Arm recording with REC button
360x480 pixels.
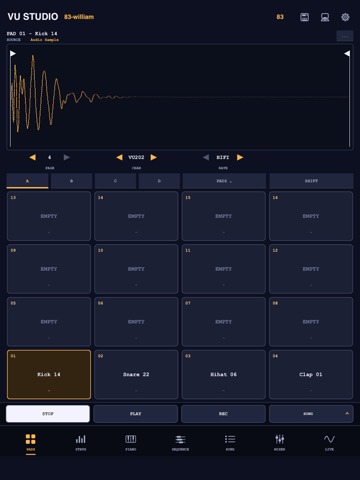[x=223, y=414]
